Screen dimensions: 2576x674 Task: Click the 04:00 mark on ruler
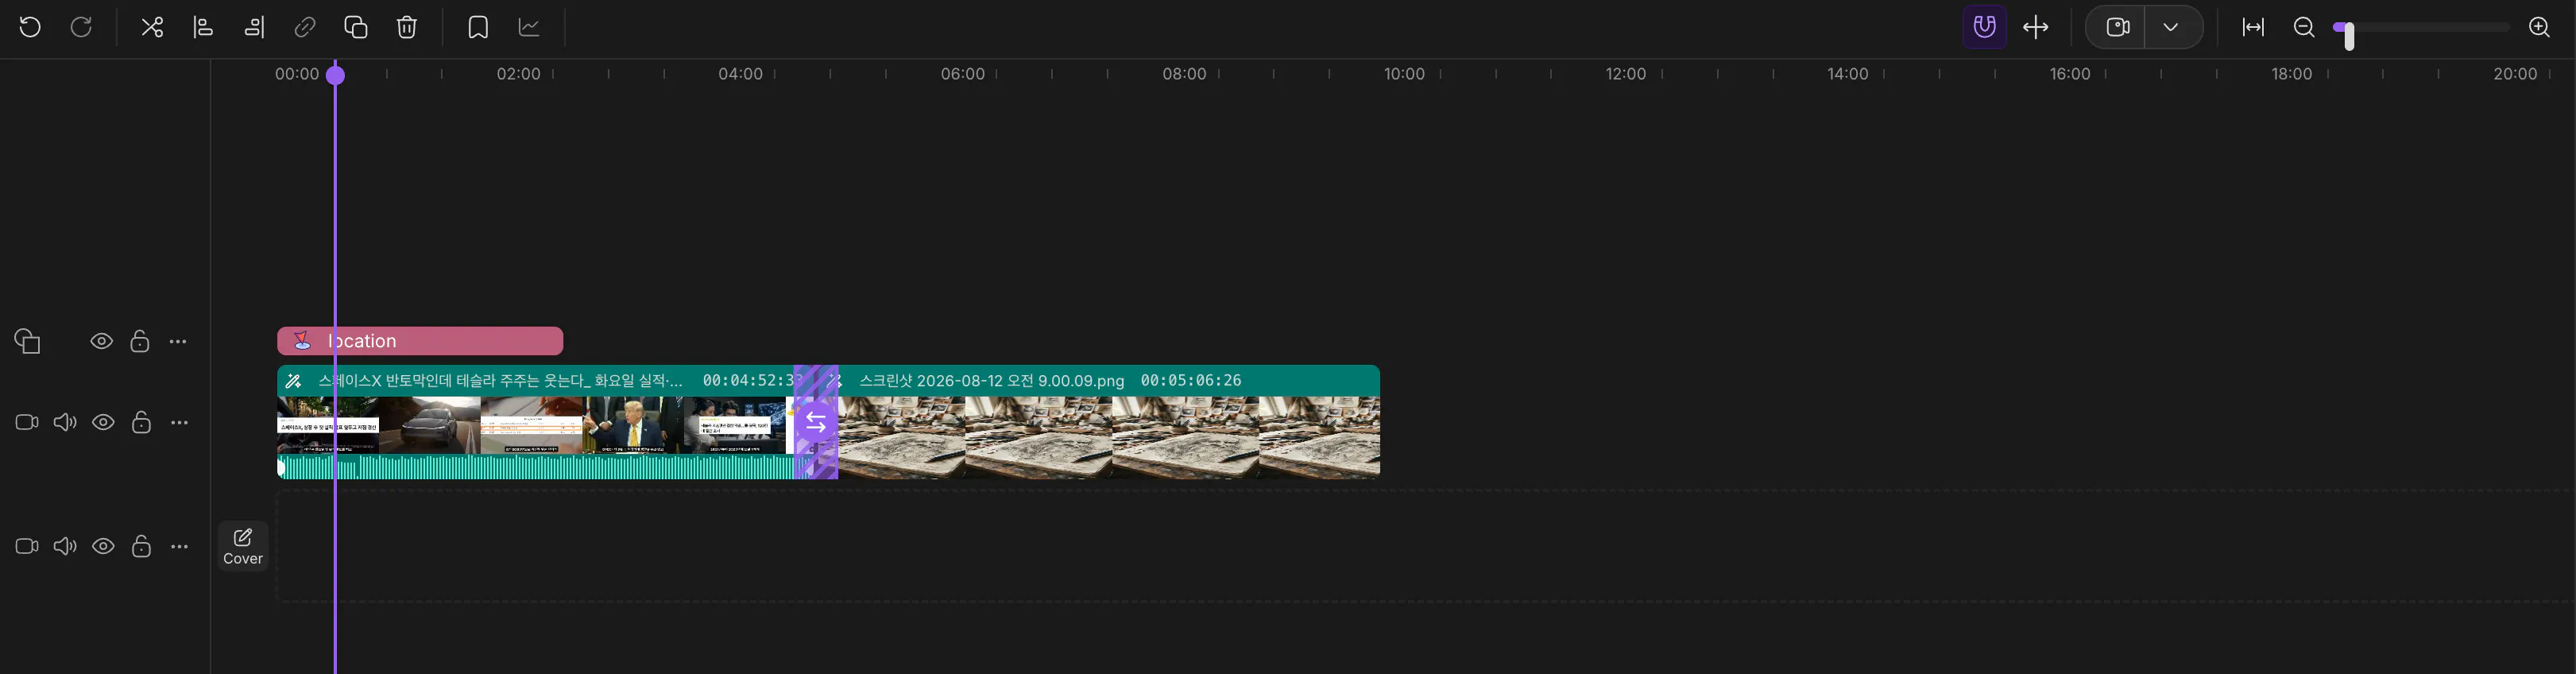coord(740,74)
